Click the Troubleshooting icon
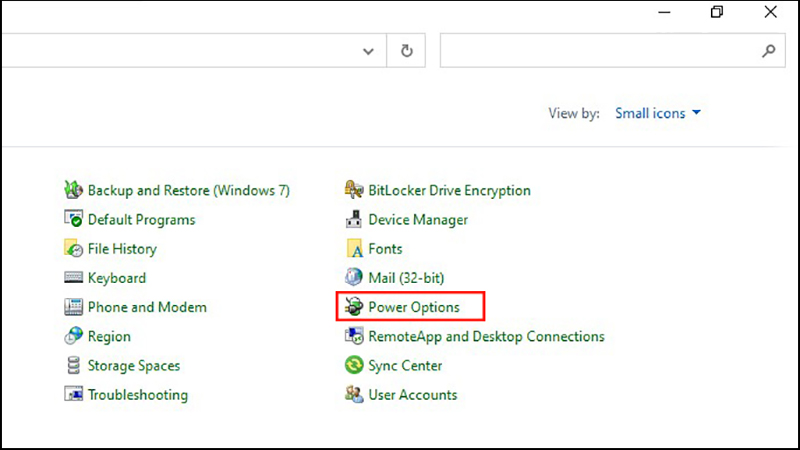 pyautogui.click(x=73, y=394)
